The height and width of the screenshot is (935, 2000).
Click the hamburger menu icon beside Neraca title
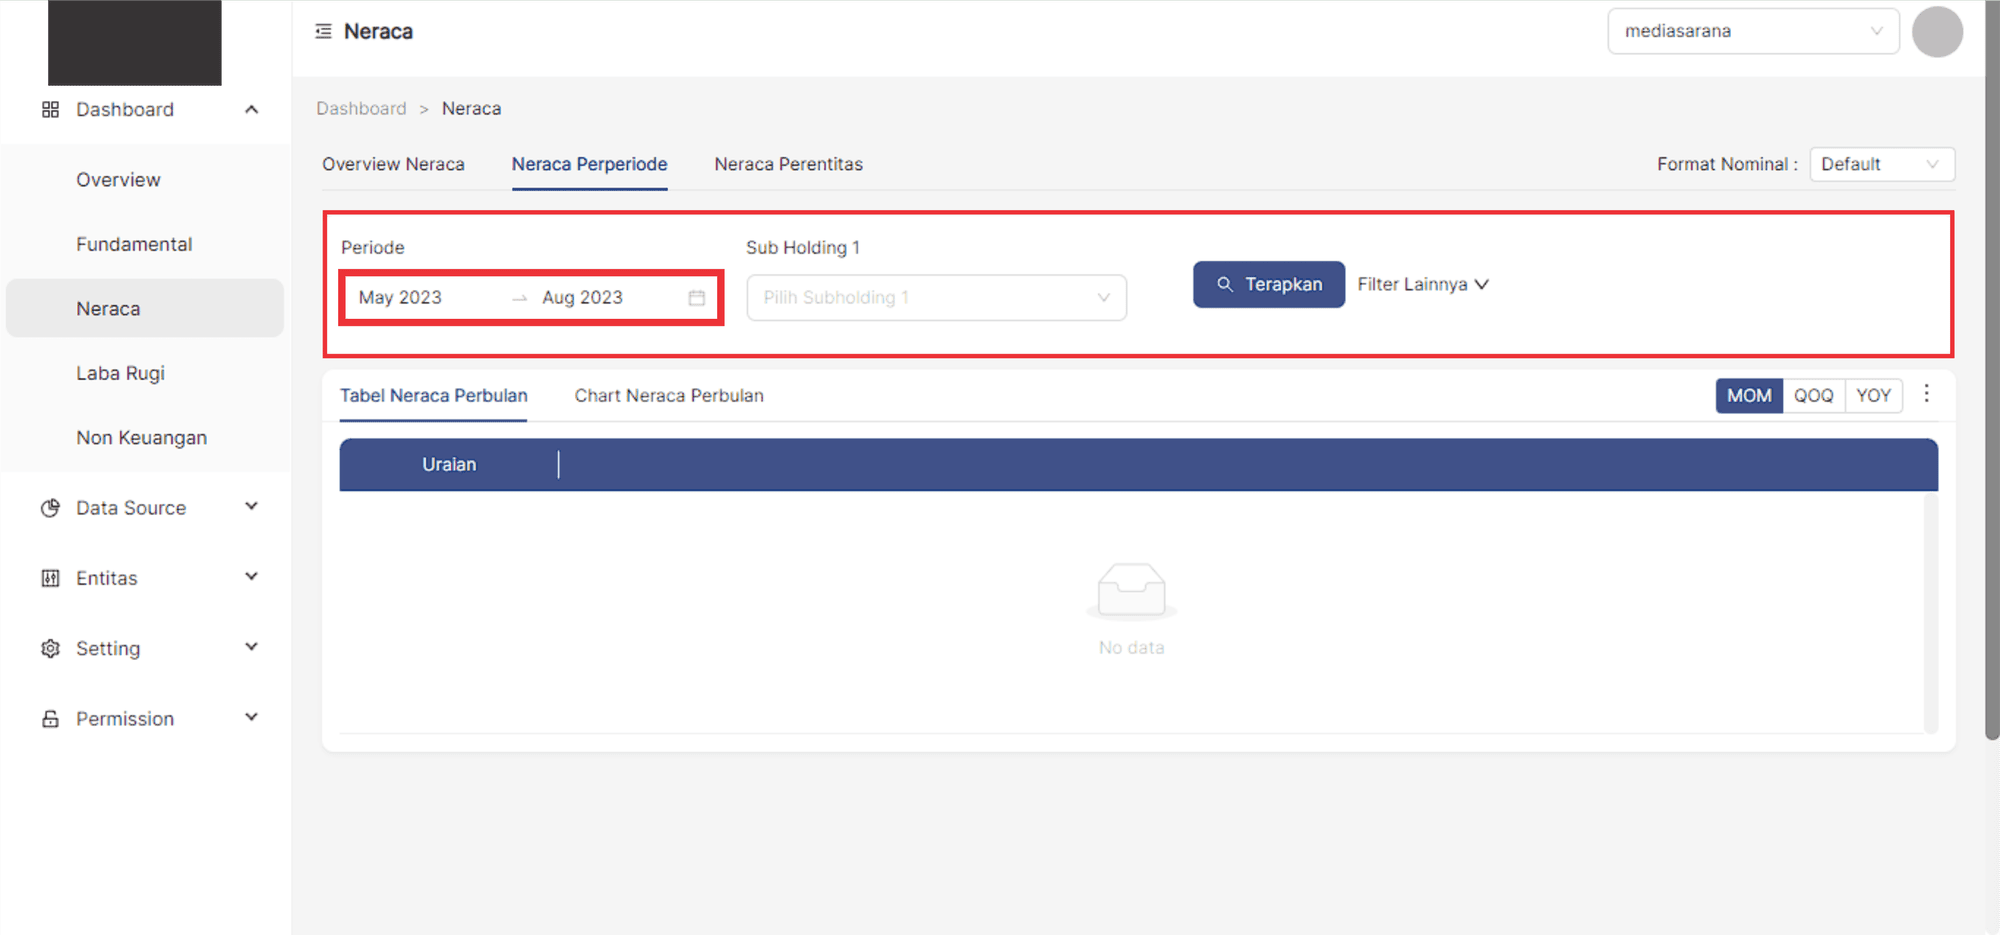coord(323,32)
